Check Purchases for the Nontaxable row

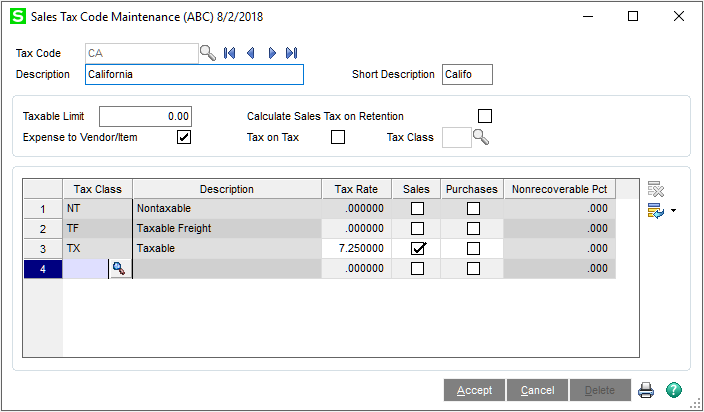[x=473, y=208]
